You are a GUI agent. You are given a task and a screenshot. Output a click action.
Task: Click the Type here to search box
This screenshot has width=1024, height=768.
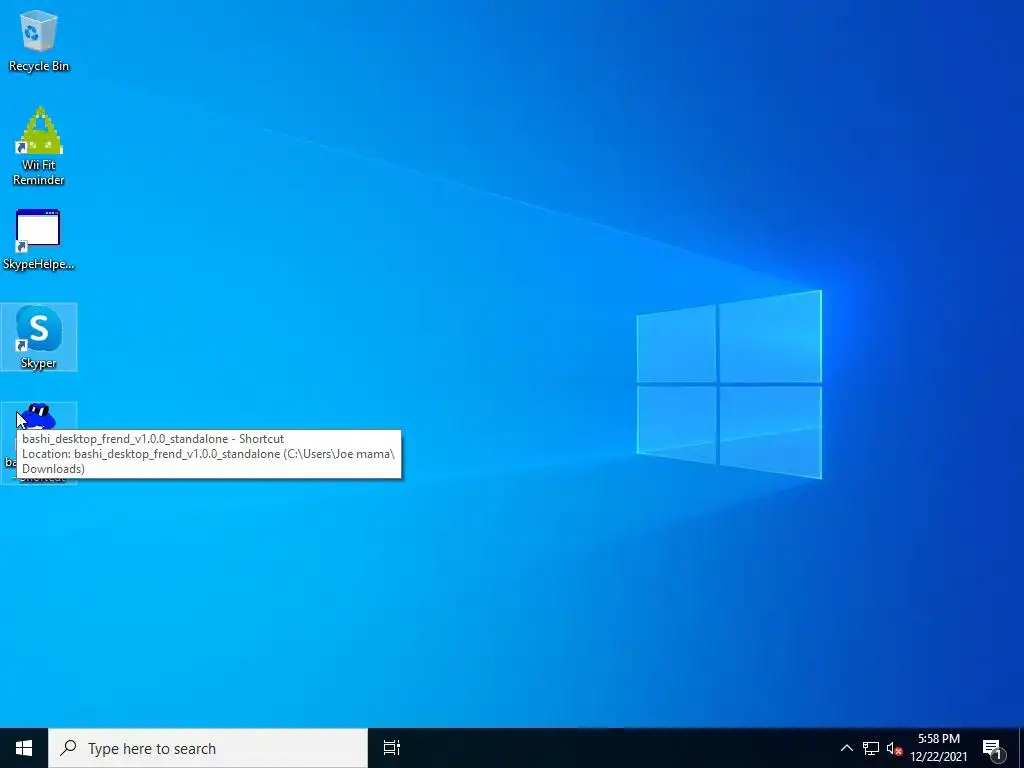208,748
